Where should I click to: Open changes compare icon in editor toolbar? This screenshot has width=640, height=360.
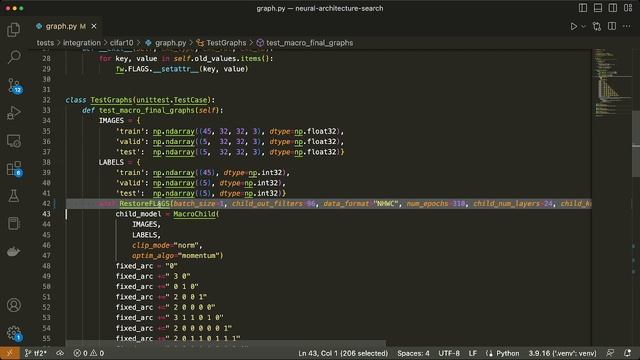pos(597,26)
